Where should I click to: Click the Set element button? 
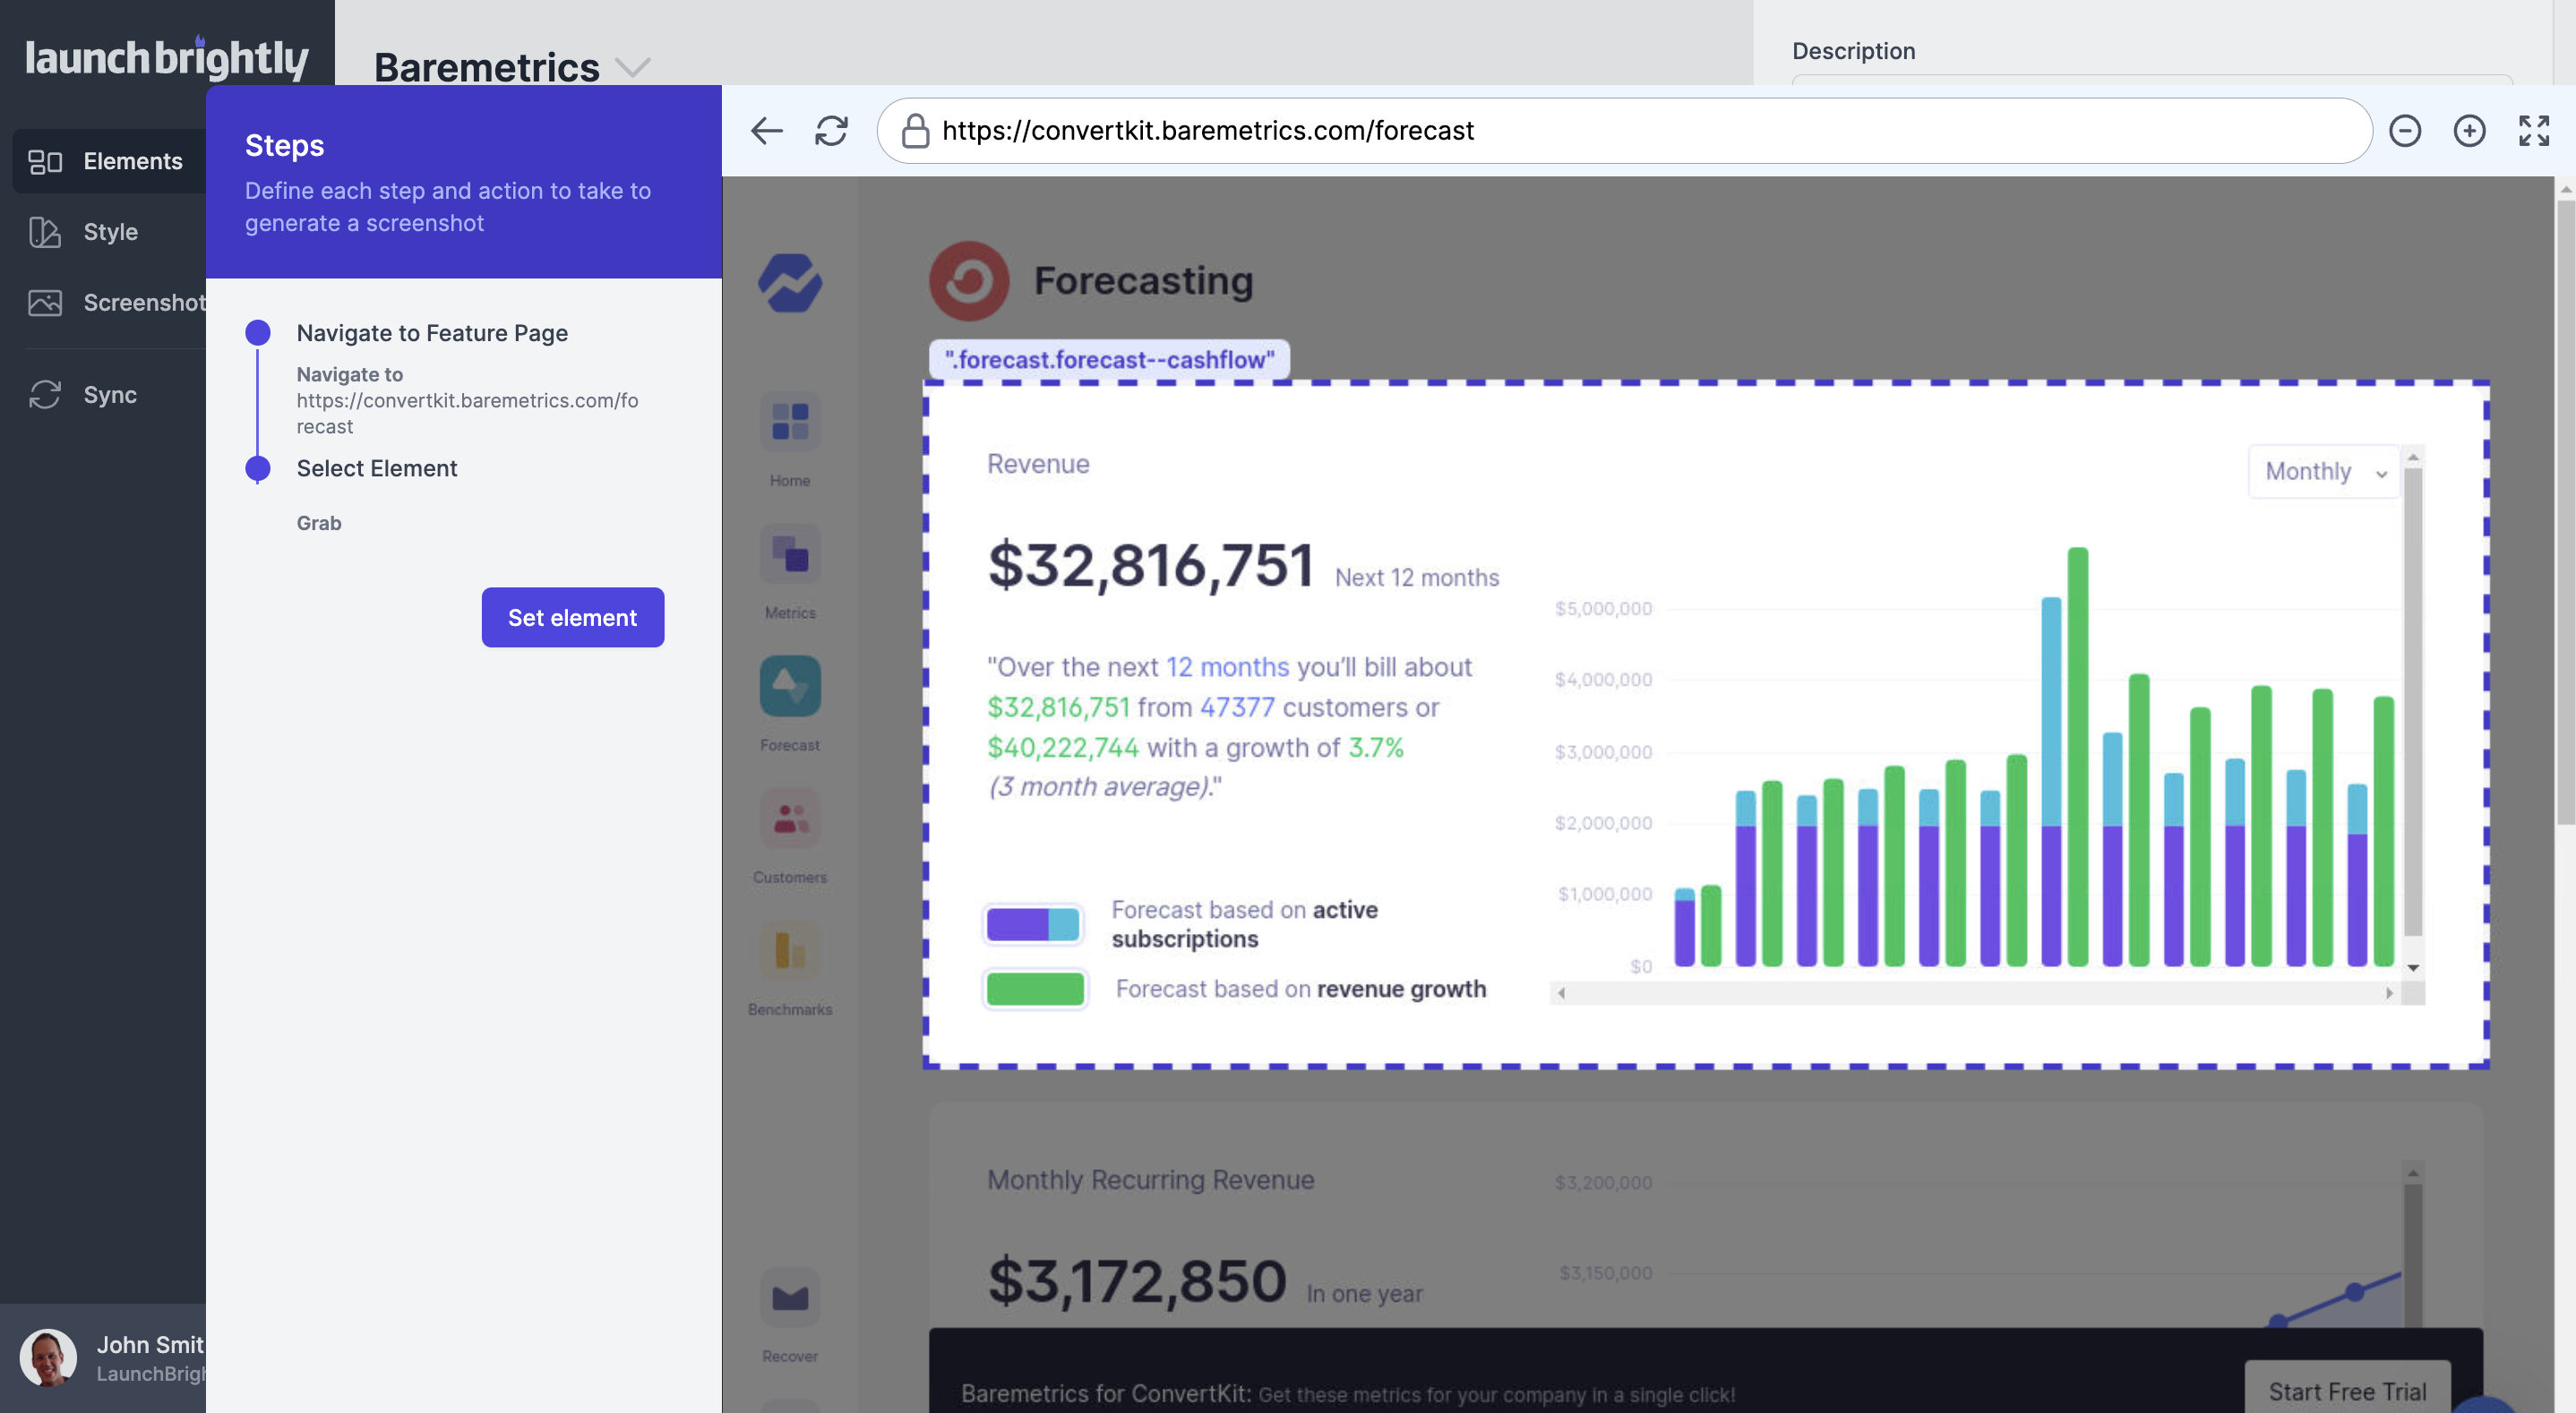tap(573, 617)
